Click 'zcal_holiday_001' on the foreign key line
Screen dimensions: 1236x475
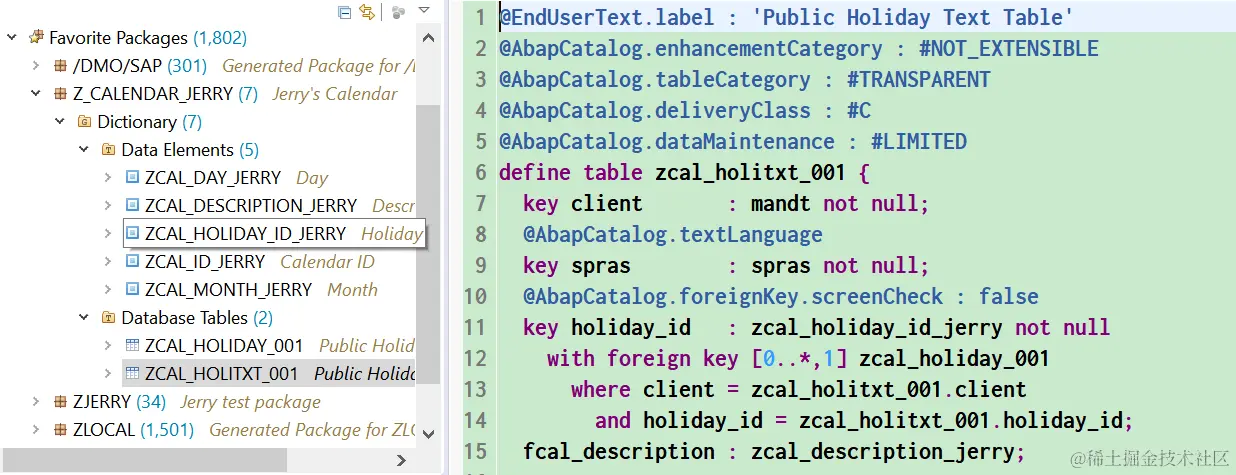[955, 358]
